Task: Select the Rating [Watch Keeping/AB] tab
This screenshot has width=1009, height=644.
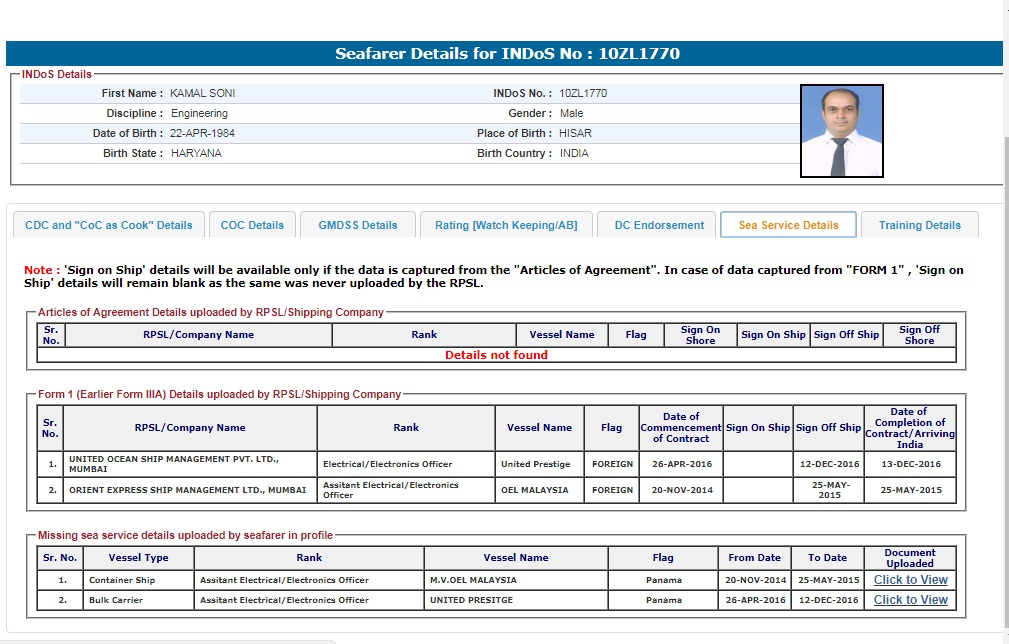Action: [x=506, y=225]
